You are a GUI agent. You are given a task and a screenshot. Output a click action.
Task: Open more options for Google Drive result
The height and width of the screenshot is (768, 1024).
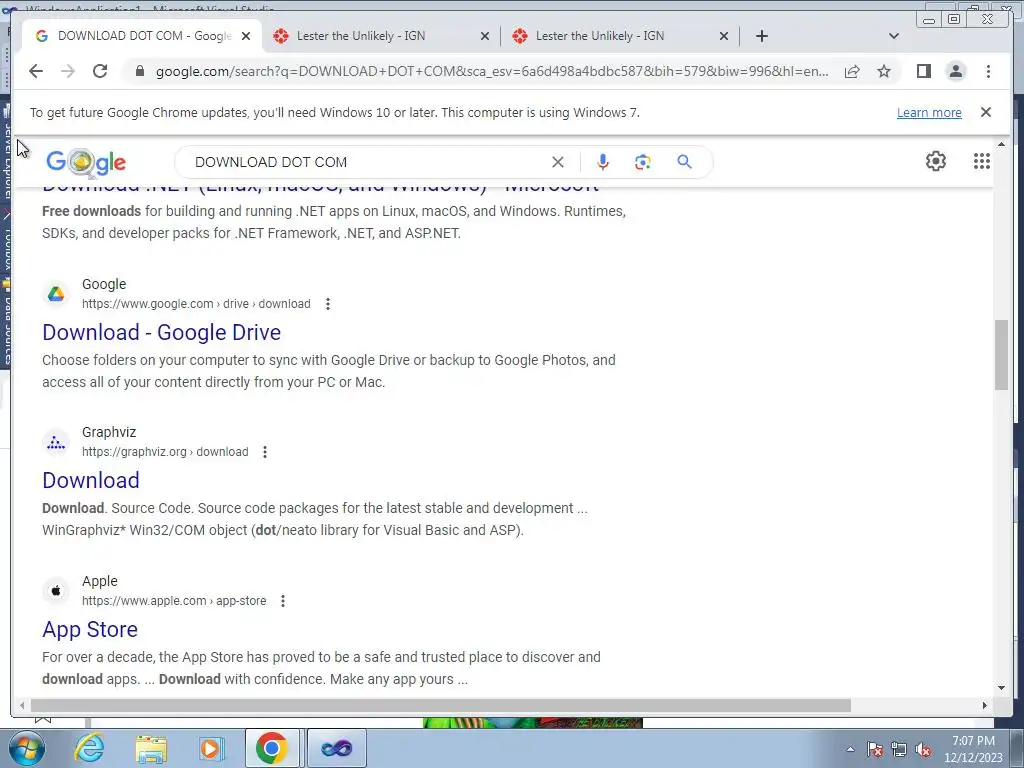click(328, 304)
